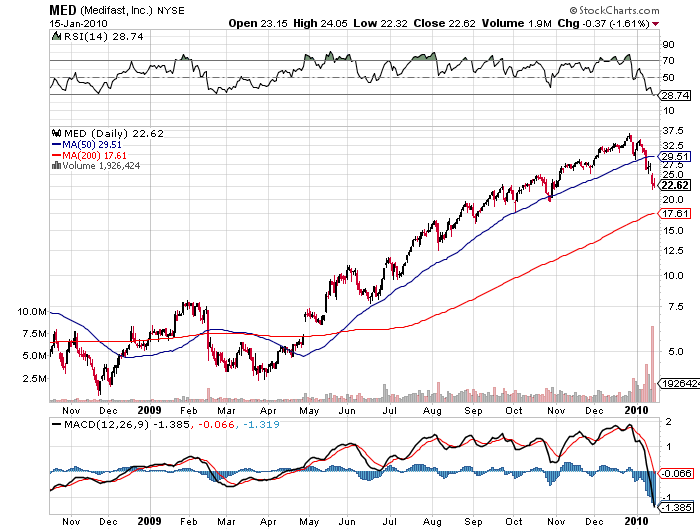This screenshot has height=530, width=700.
Task: Click the volume bars icon in legend
Action: [56, 166]
